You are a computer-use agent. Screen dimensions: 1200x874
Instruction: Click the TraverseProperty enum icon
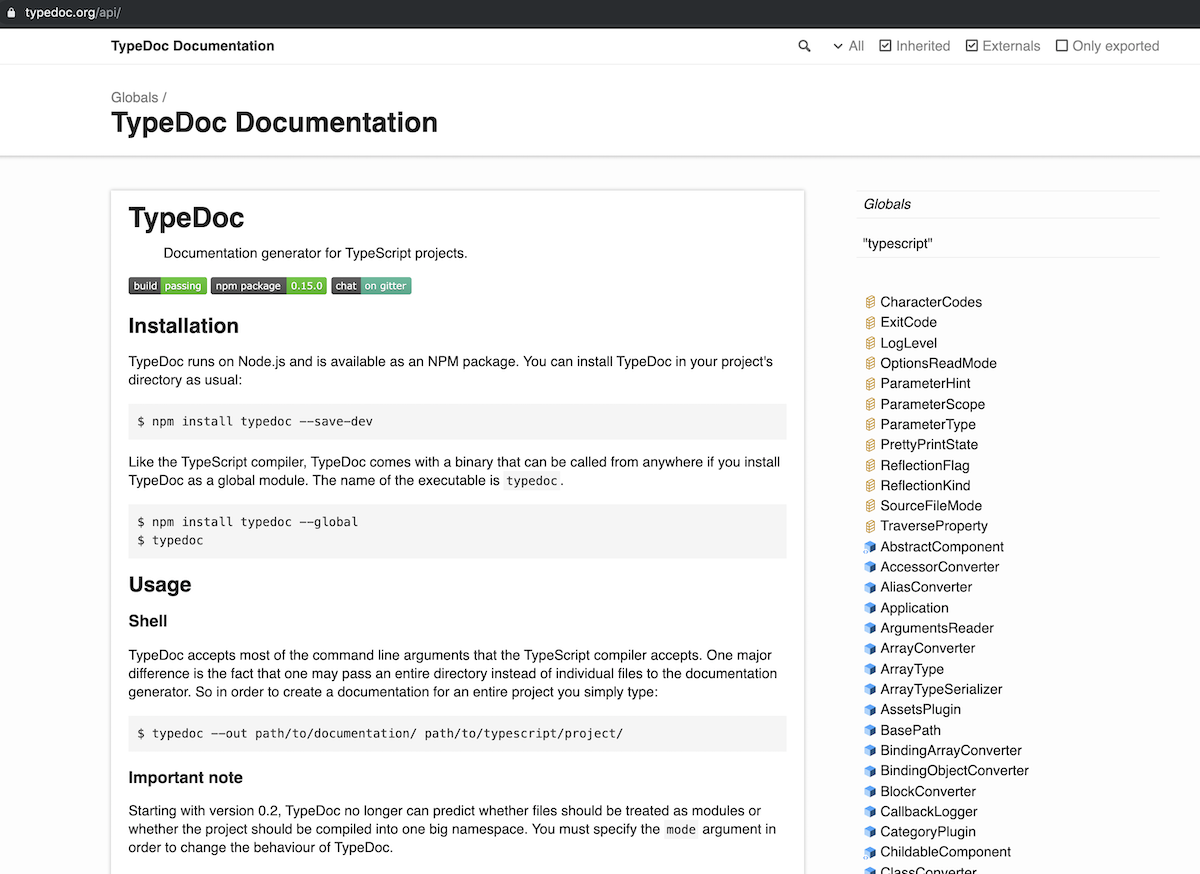(x=870, y=526)
